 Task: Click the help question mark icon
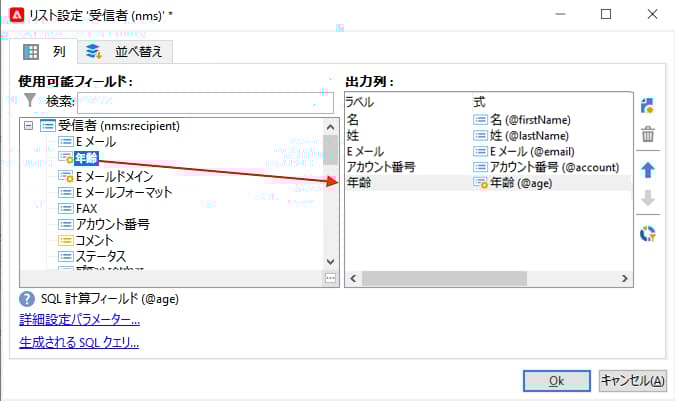coord(27,299)
